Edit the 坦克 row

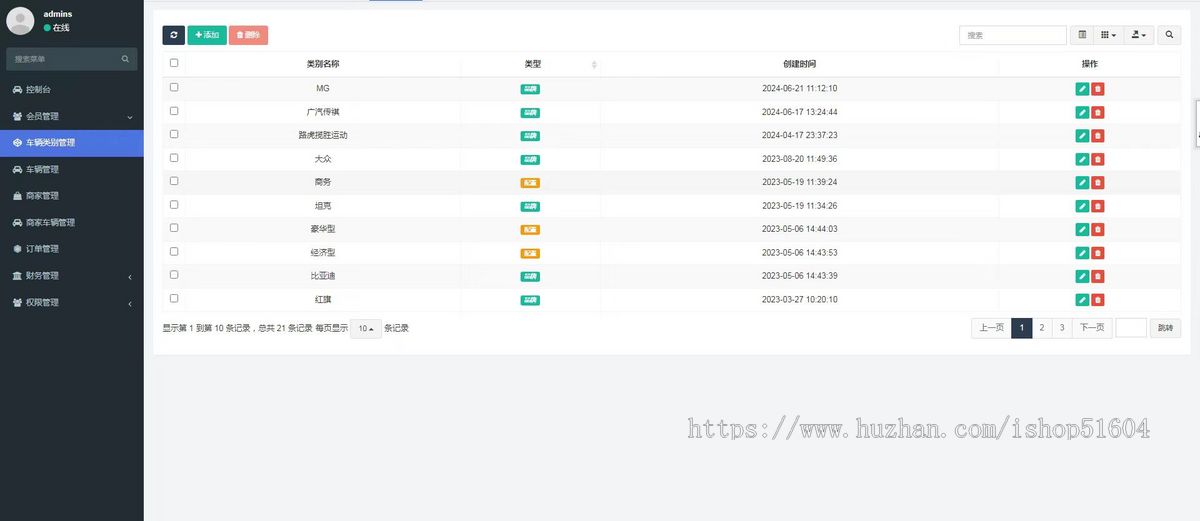click(x=1082, y=206)
